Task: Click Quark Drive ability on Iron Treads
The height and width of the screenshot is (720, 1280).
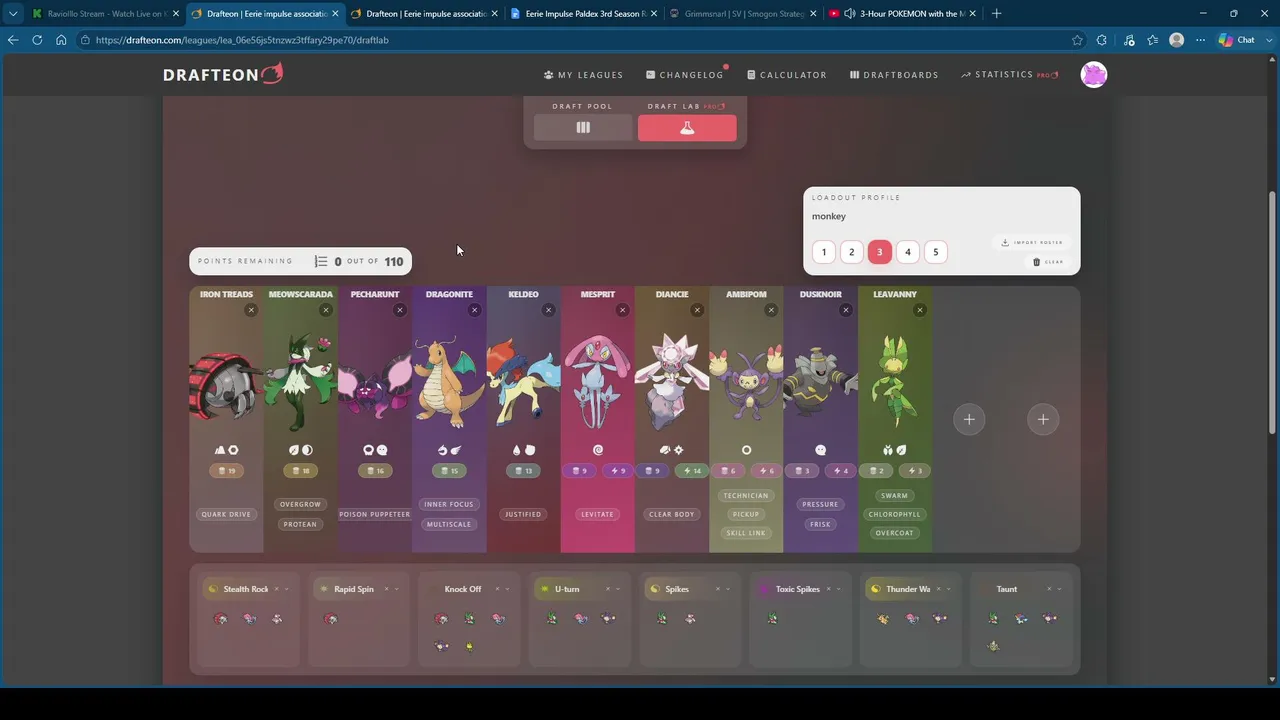Action: (x=226, y=514)
